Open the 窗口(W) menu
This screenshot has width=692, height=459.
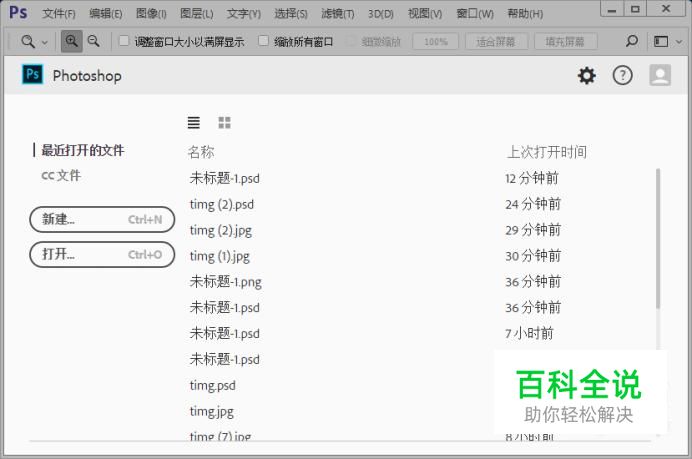coord(475,14)
